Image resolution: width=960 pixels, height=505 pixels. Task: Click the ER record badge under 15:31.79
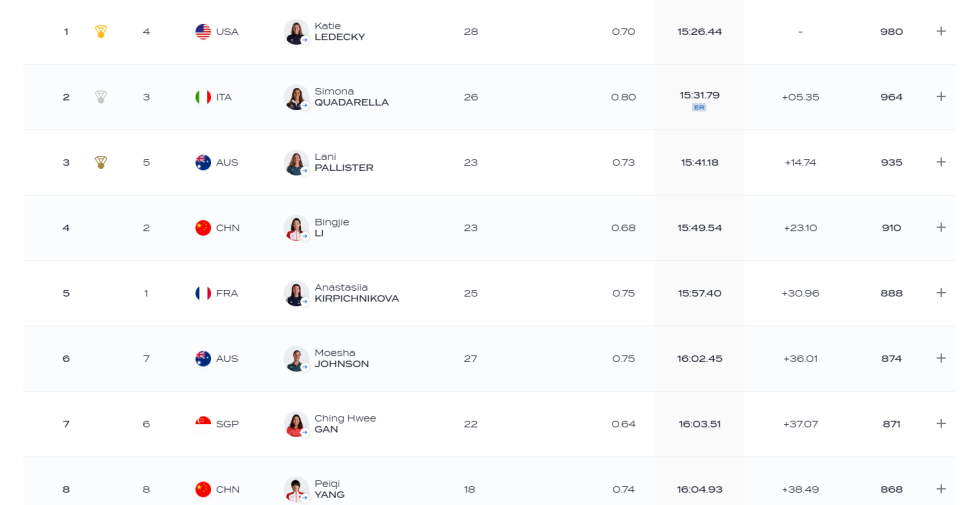click(x=699, y=108)
